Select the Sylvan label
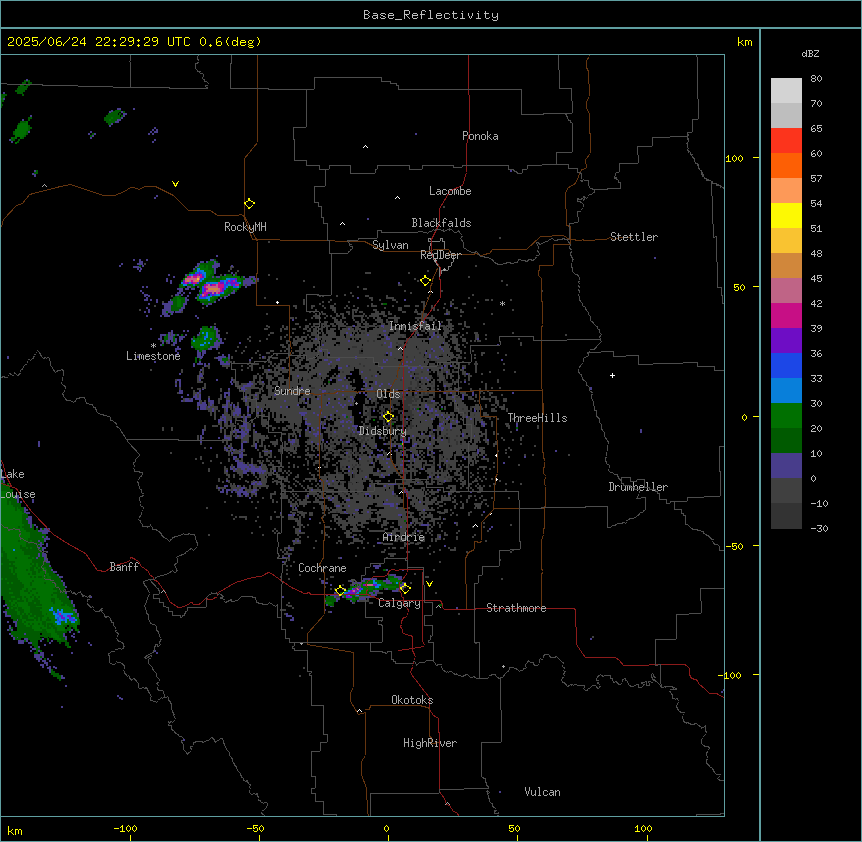 [390, 245]
